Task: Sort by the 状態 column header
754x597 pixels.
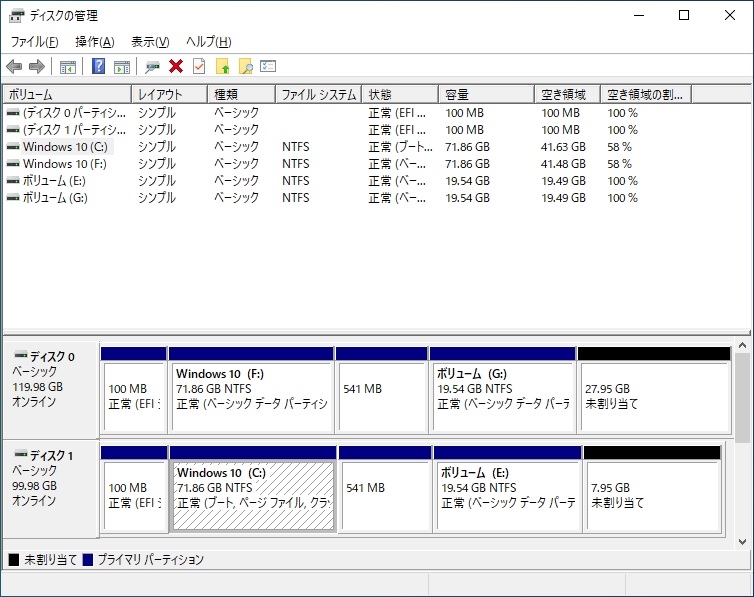Action: pyautogui.click(x=401, y=94)
